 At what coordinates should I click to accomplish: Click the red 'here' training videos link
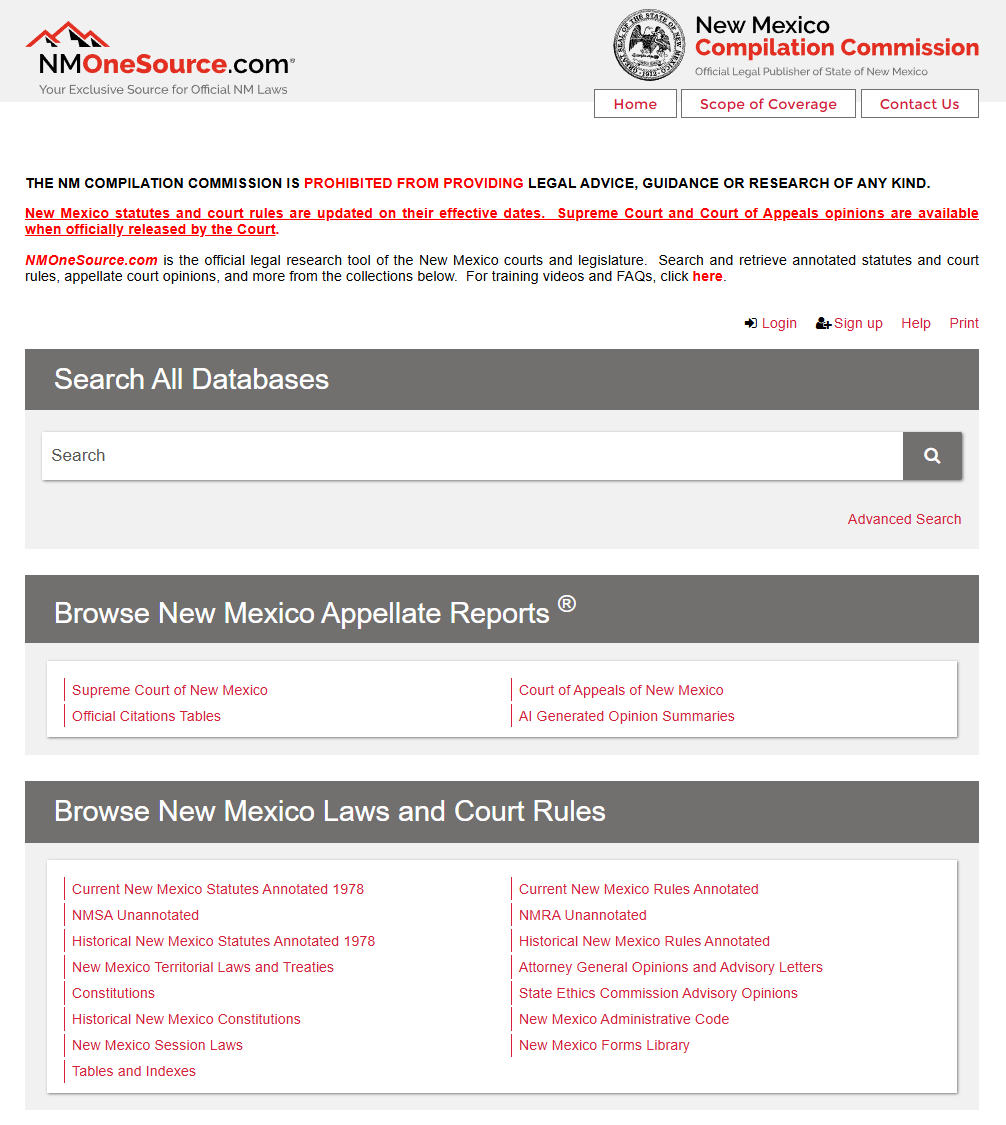pyautogui.click(x=707, y=276)
